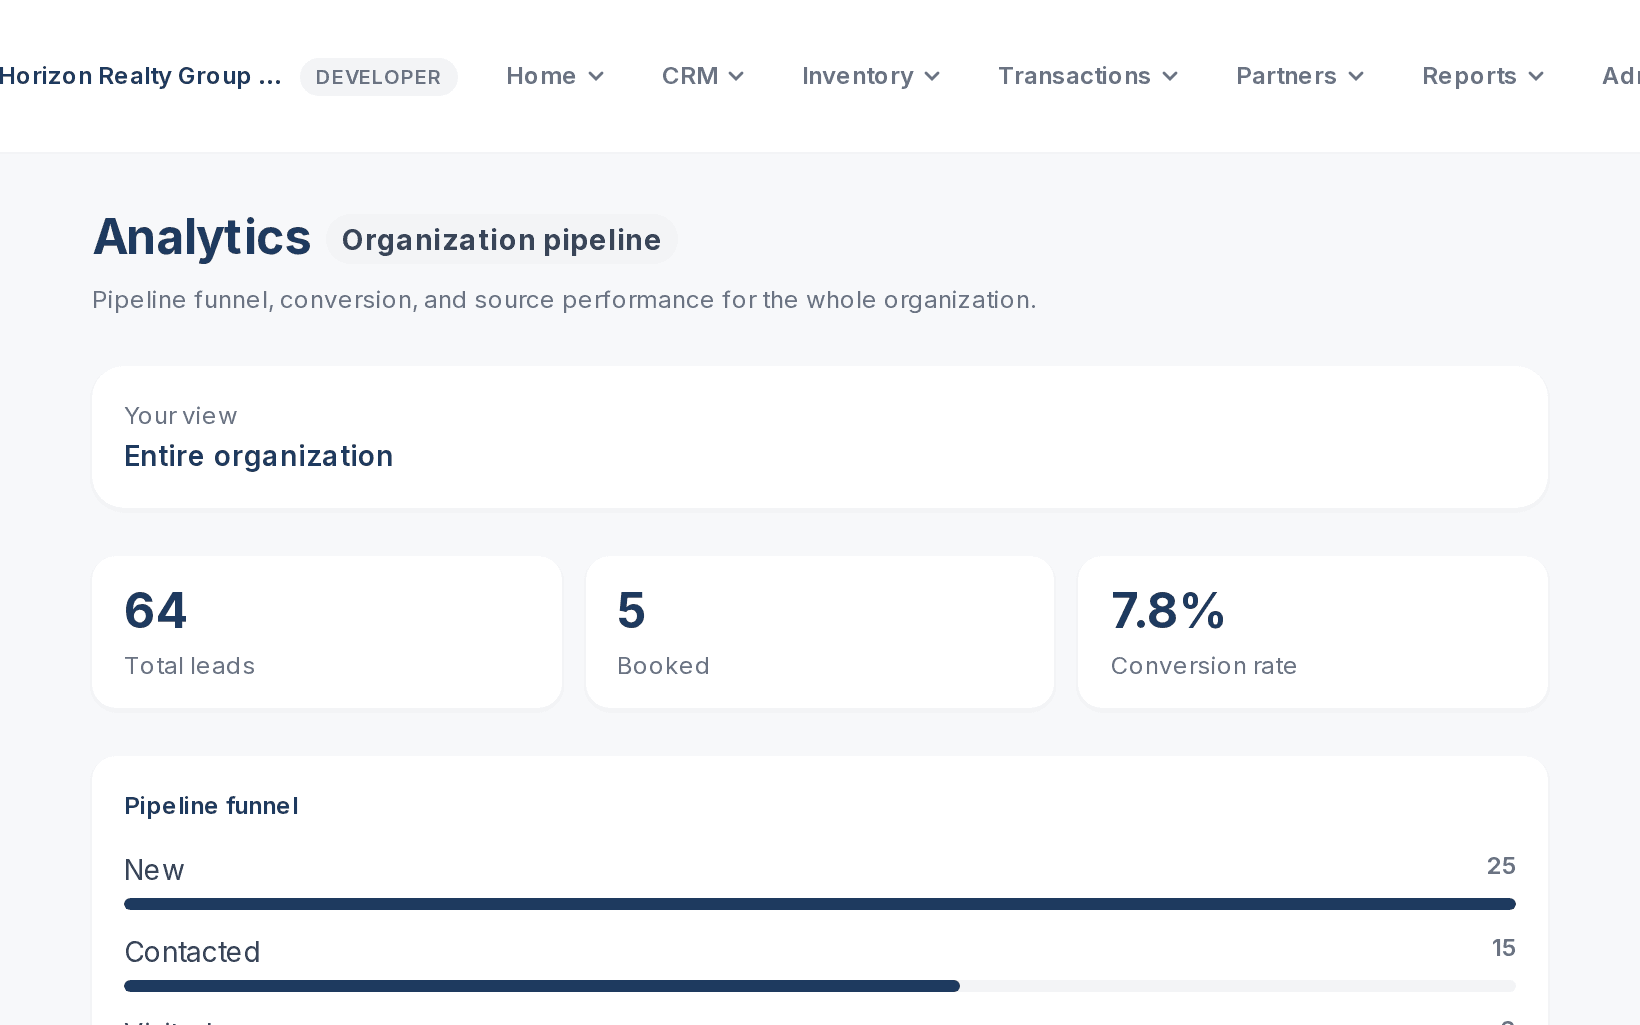
Task: Select the 5 Booked card
Action: [820, 632]
